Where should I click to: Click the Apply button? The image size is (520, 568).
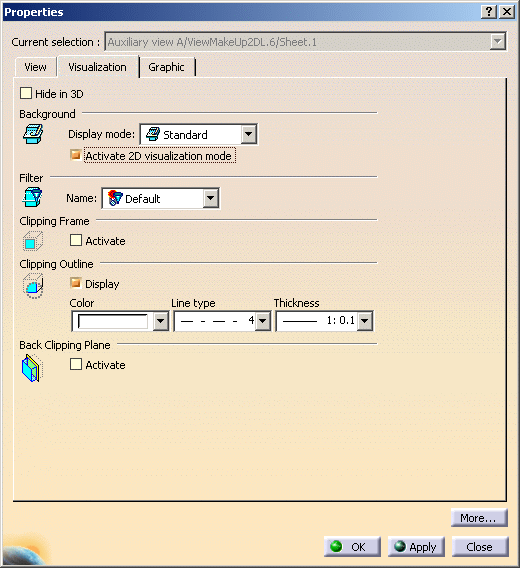coord(416,547)
